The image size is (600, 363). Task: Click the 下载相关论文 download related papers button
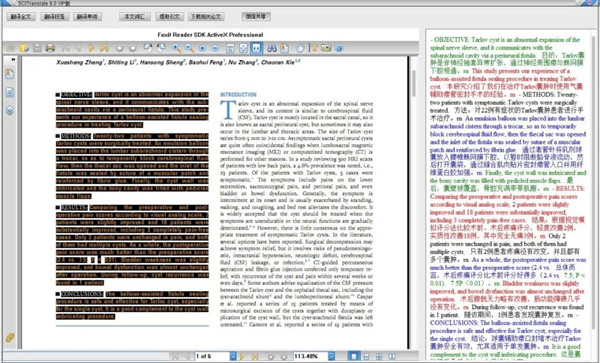point(207,17)
